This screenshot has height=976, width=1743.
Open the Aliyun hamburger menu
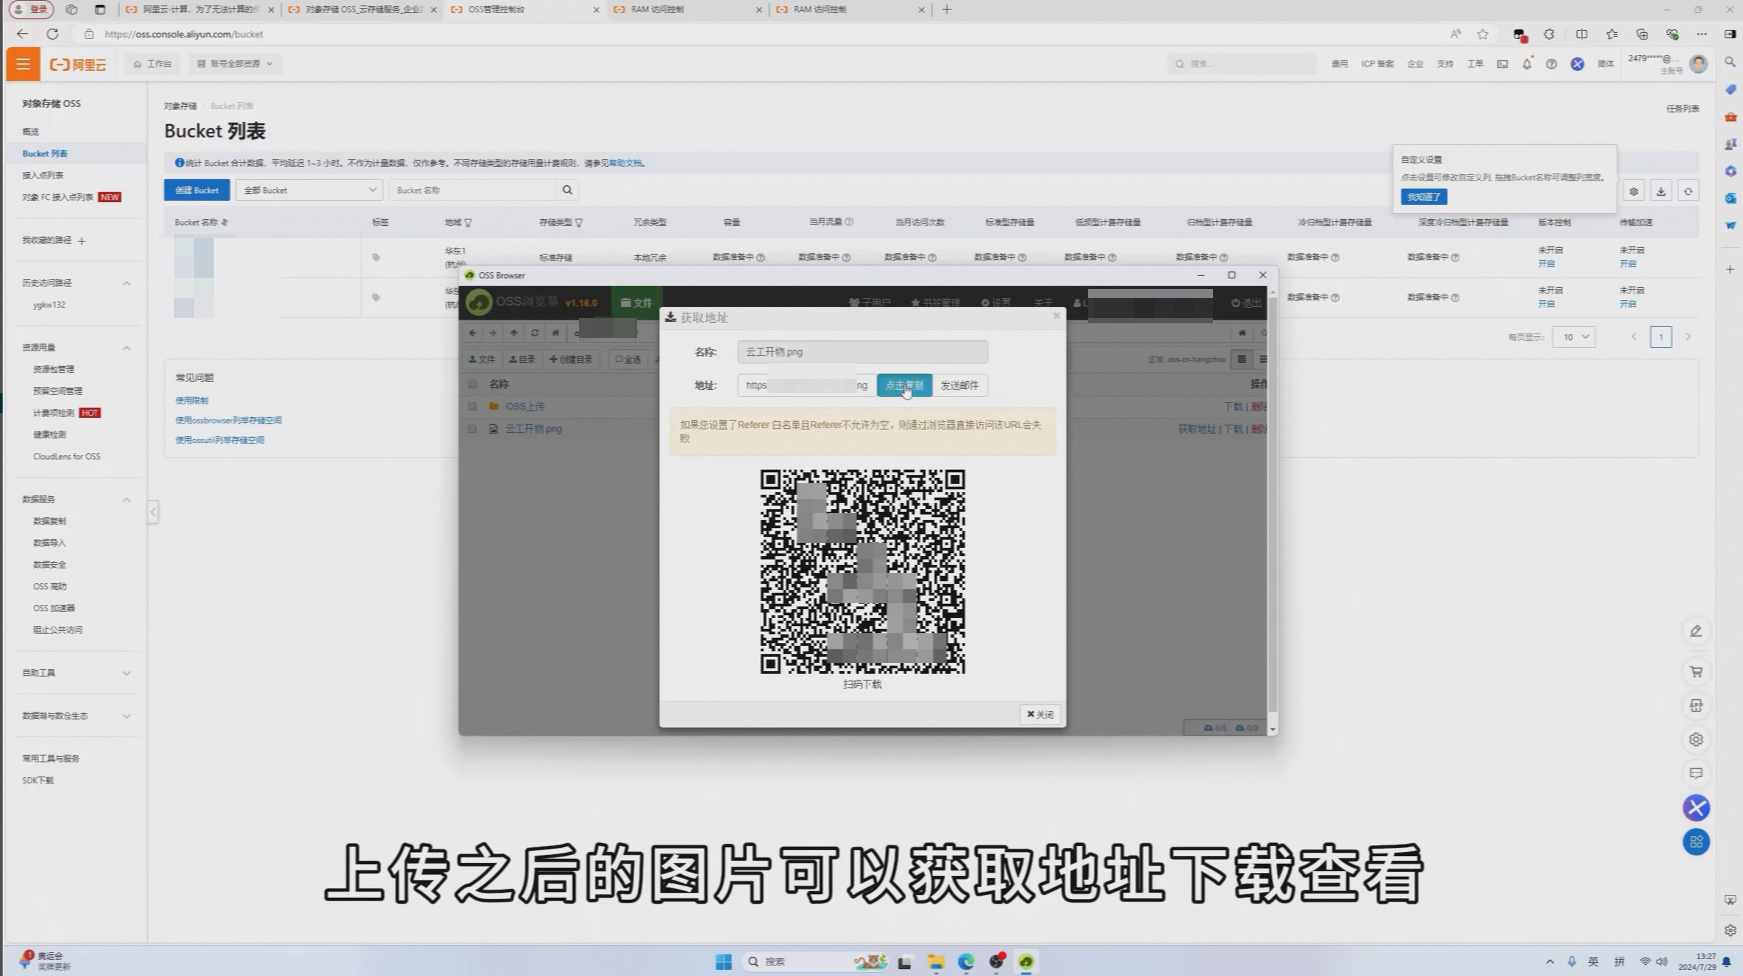click(x=23, y=64)
